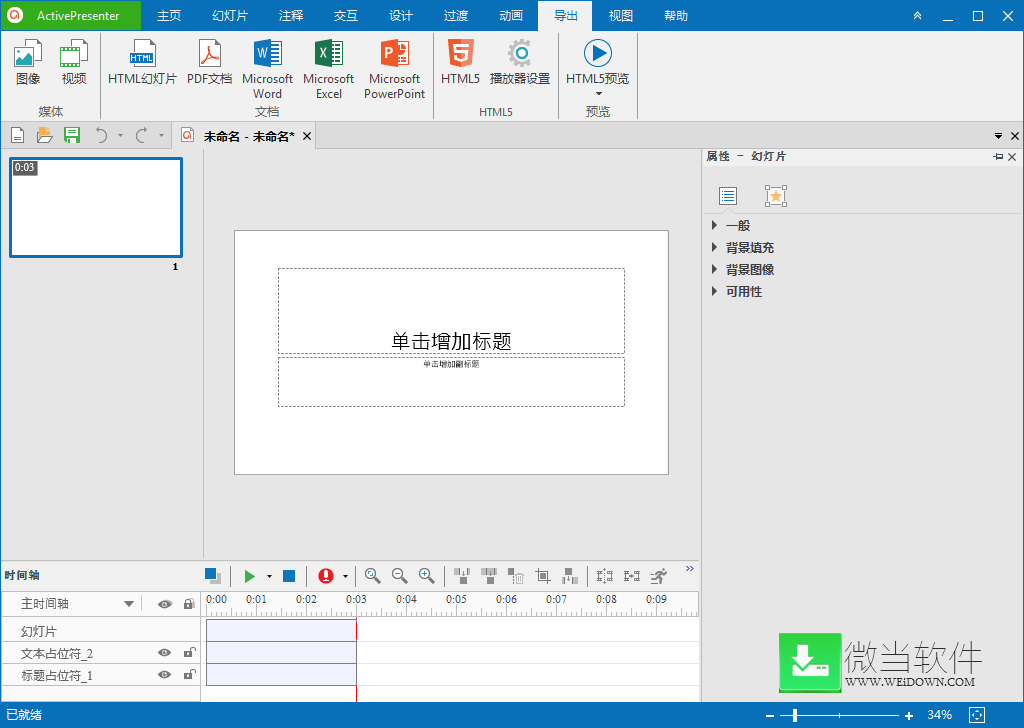
Task: Expand 可用性 section
Action: click(x=714, y=291)
